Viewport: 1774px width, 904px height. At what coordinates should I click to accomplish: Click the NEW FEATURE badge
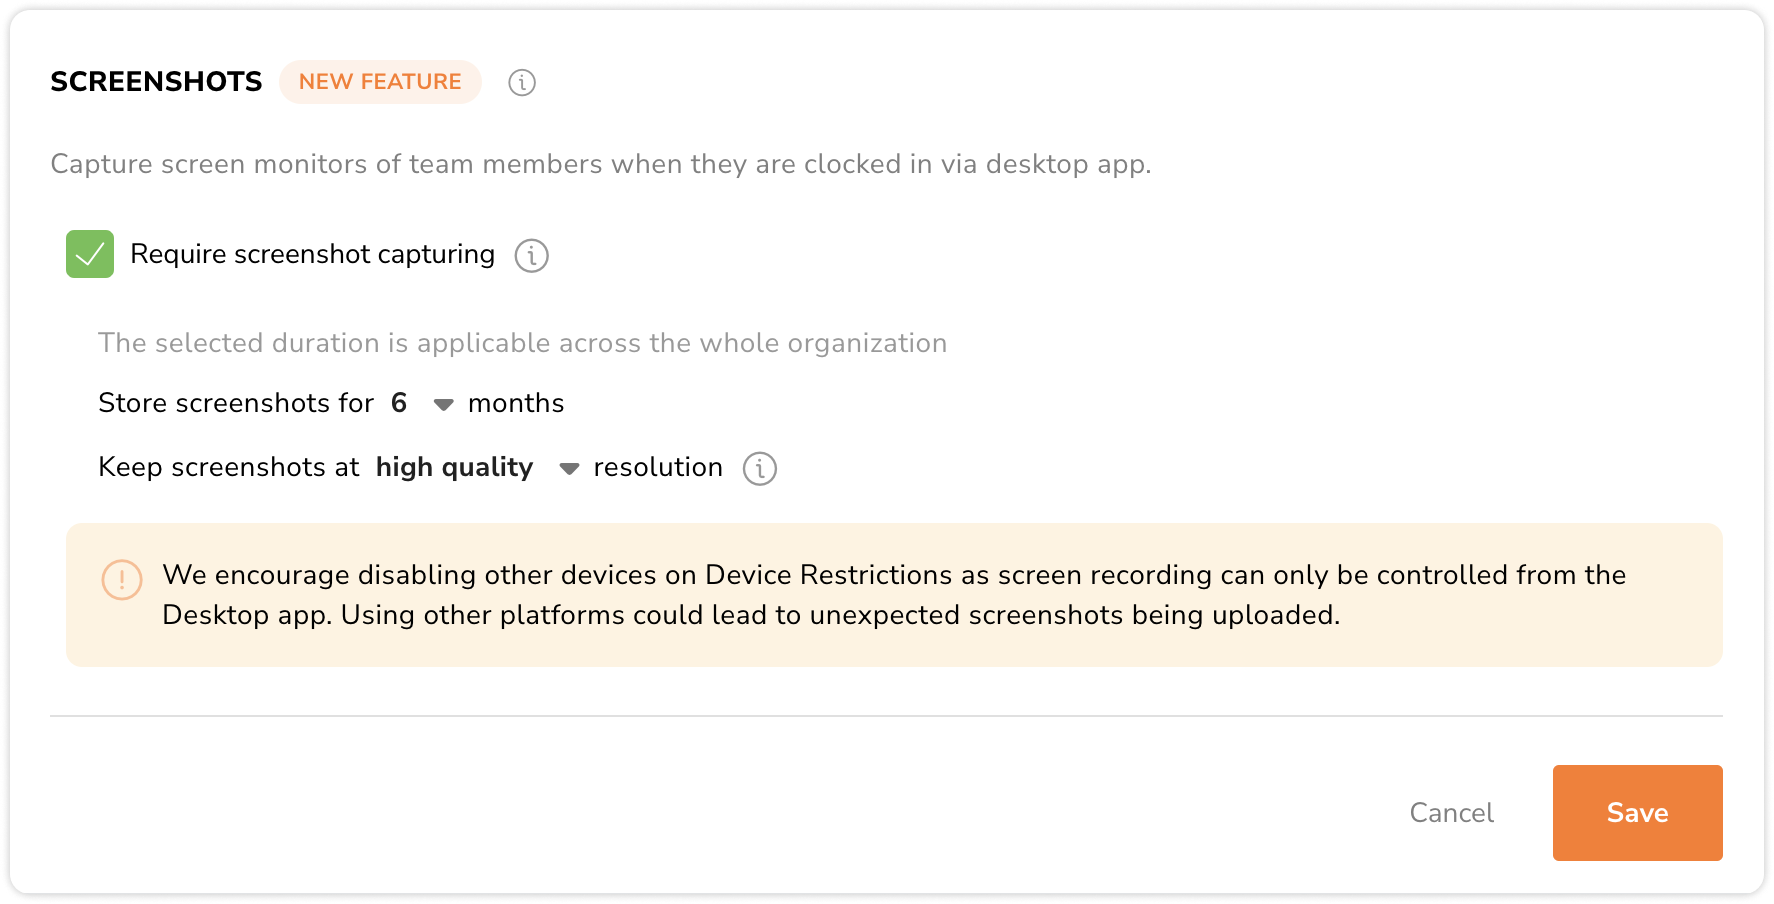point(380,81)
